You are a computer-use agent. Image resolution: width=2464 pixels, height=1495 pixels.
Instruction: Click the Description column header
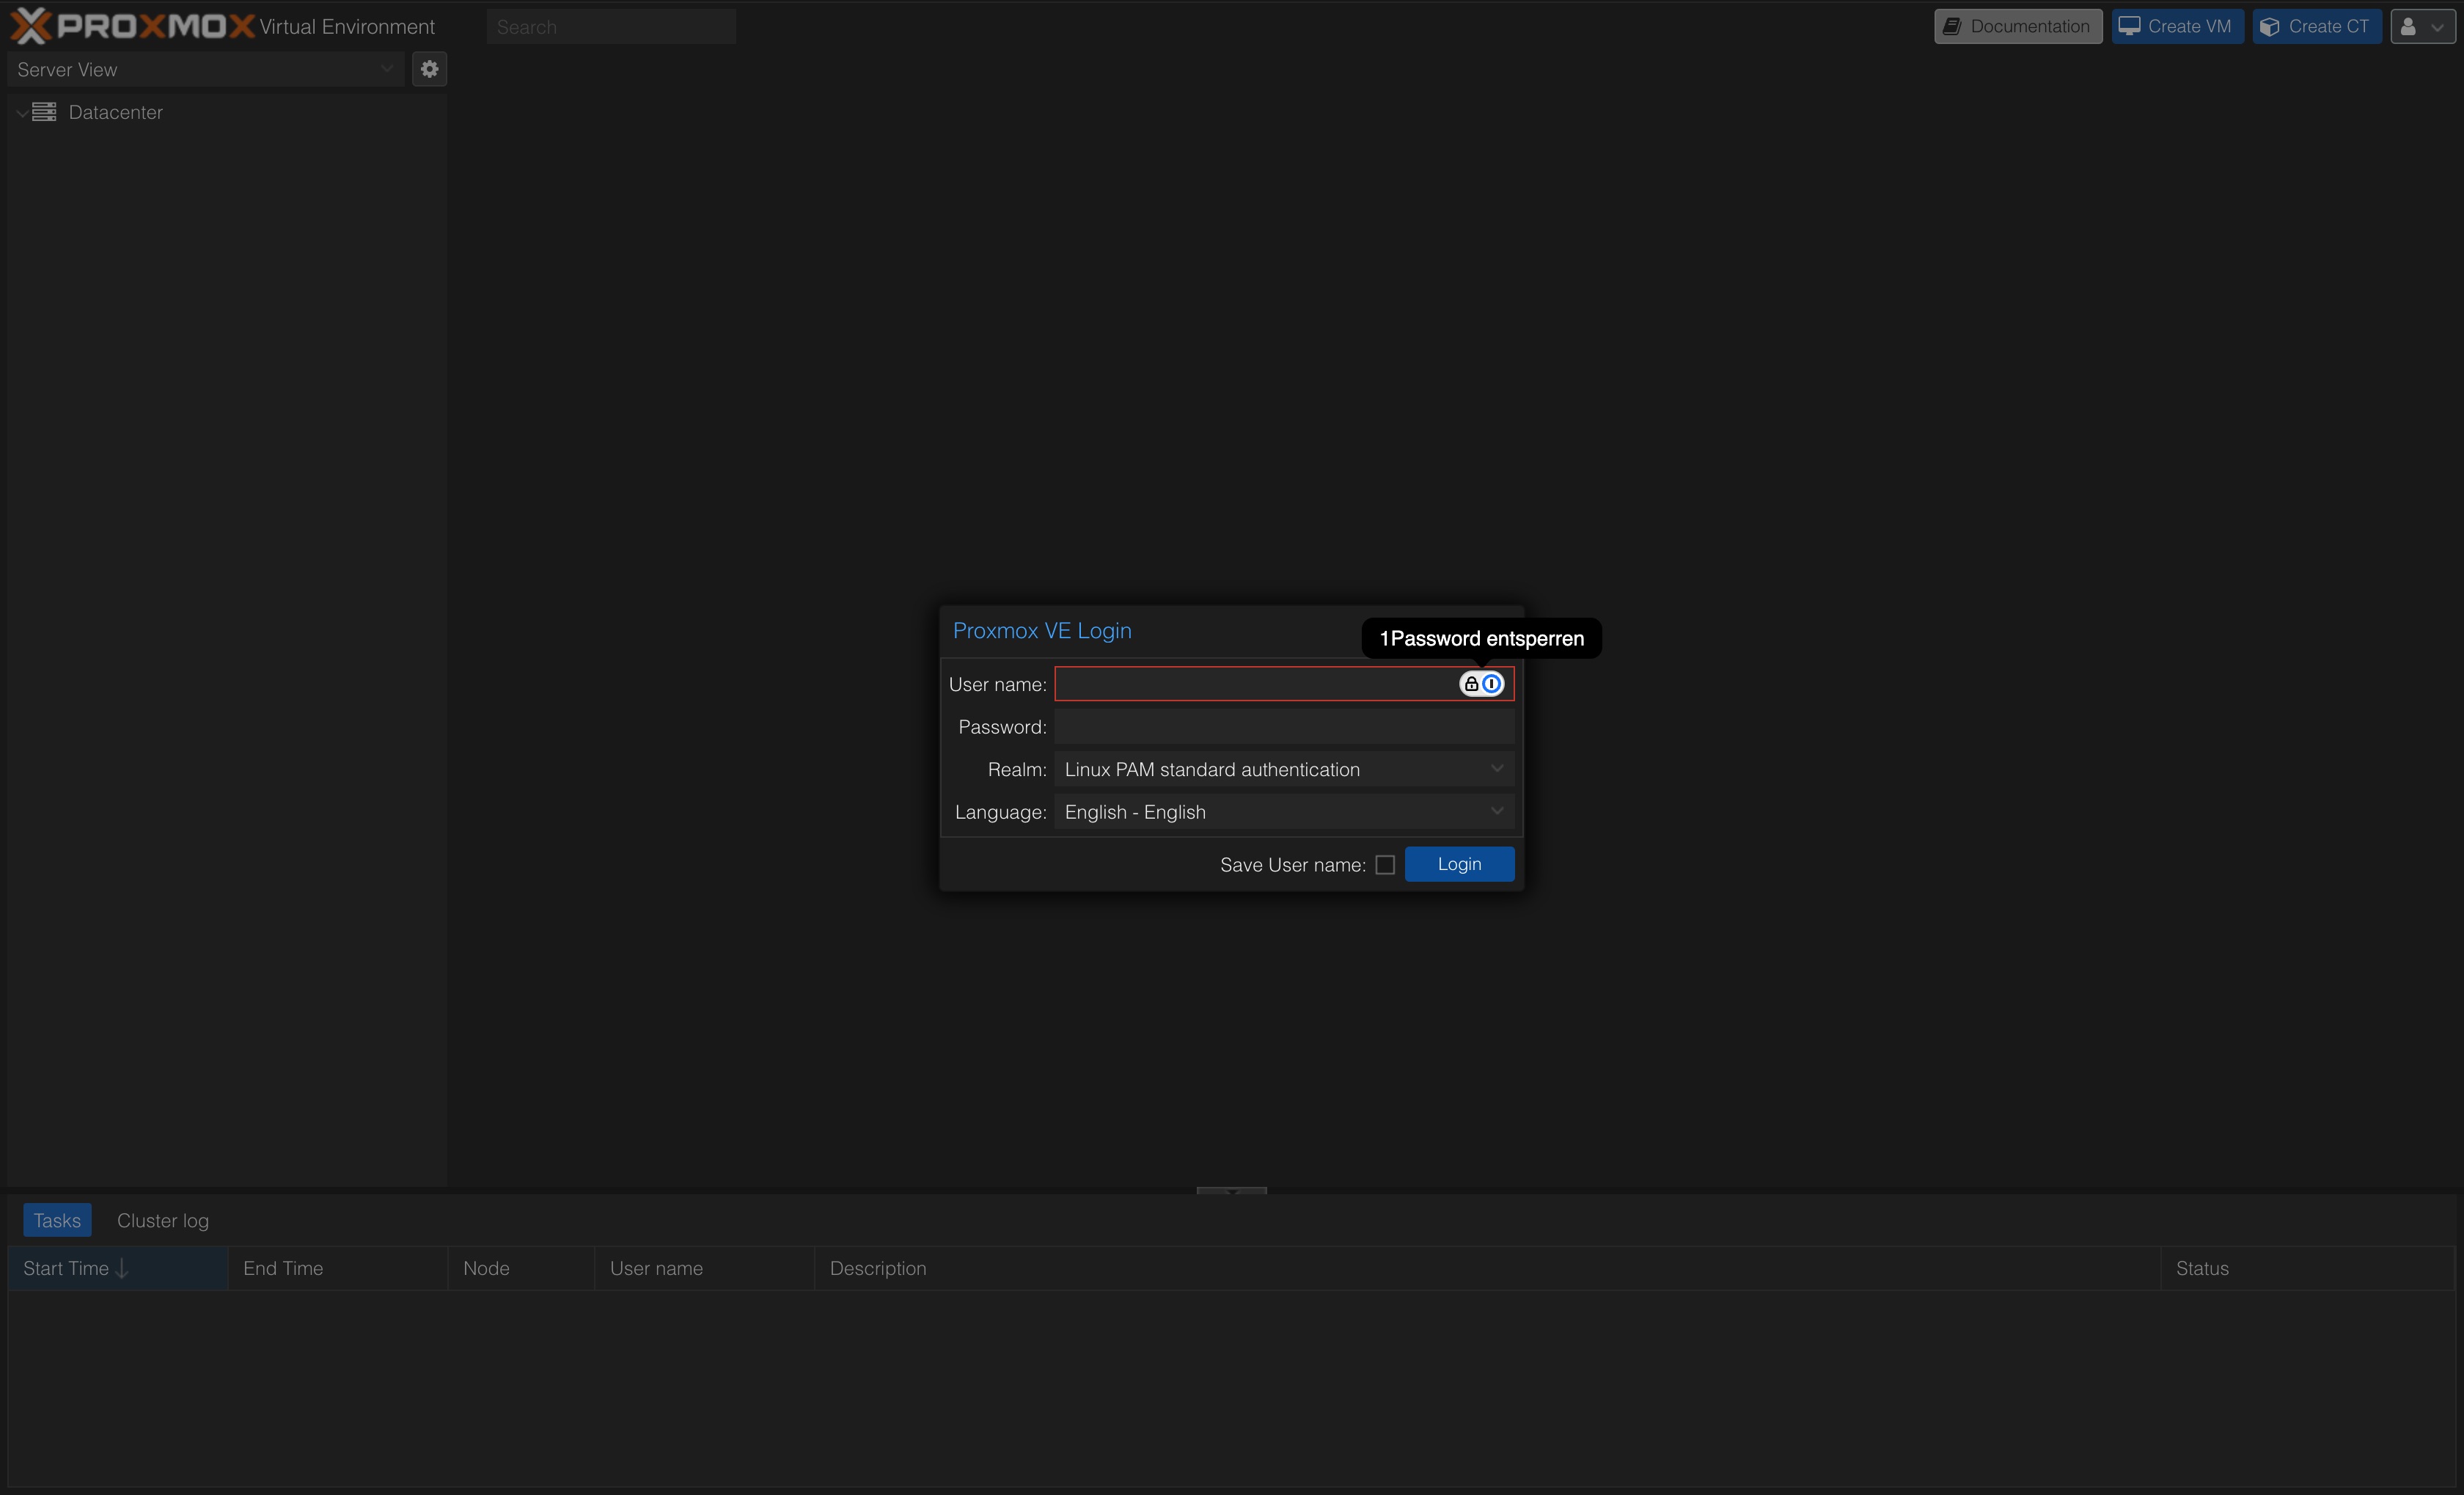coord(1487,1268)
